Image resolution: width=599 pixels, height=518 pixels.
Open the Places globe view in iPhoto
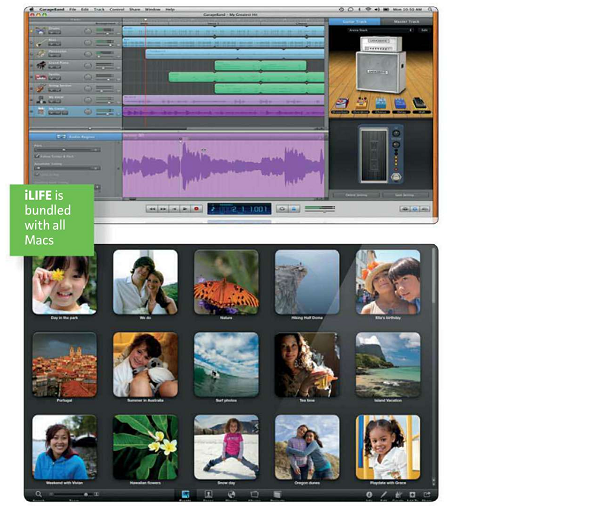point(232,495)
